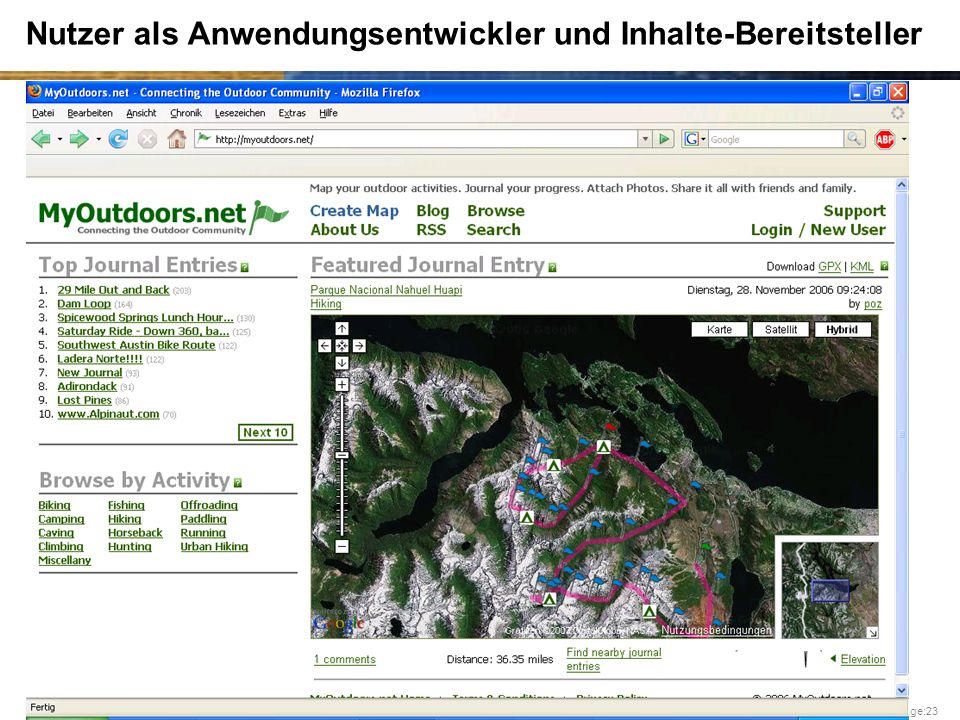Open author poz profile link
960x720 pixels.
[x=873, y=304]
